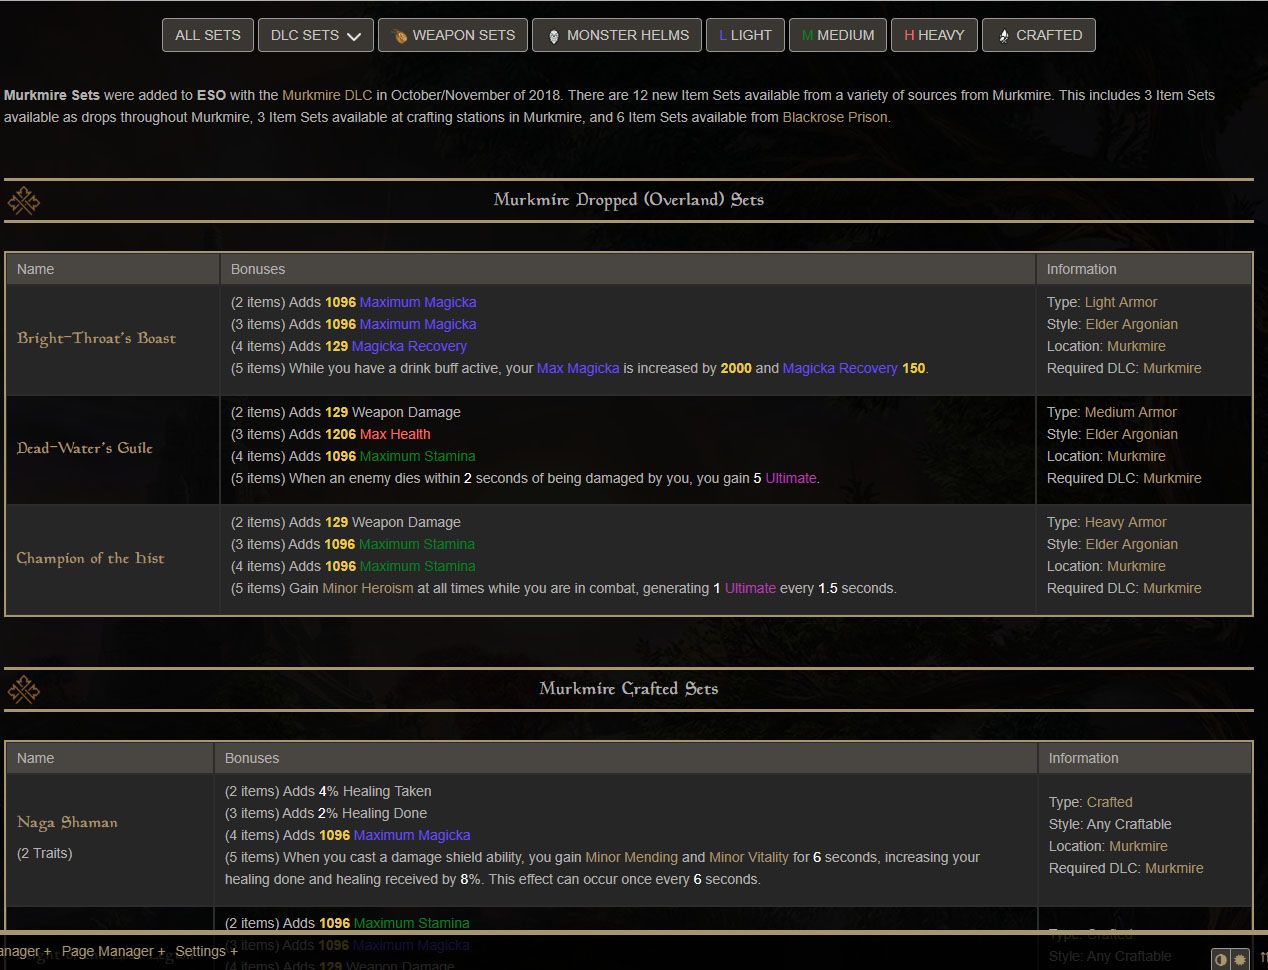Click Magicka Recovery link in 5-item bonus
This screenshot has height=970, width=1268.
click(x=840, y=368)
